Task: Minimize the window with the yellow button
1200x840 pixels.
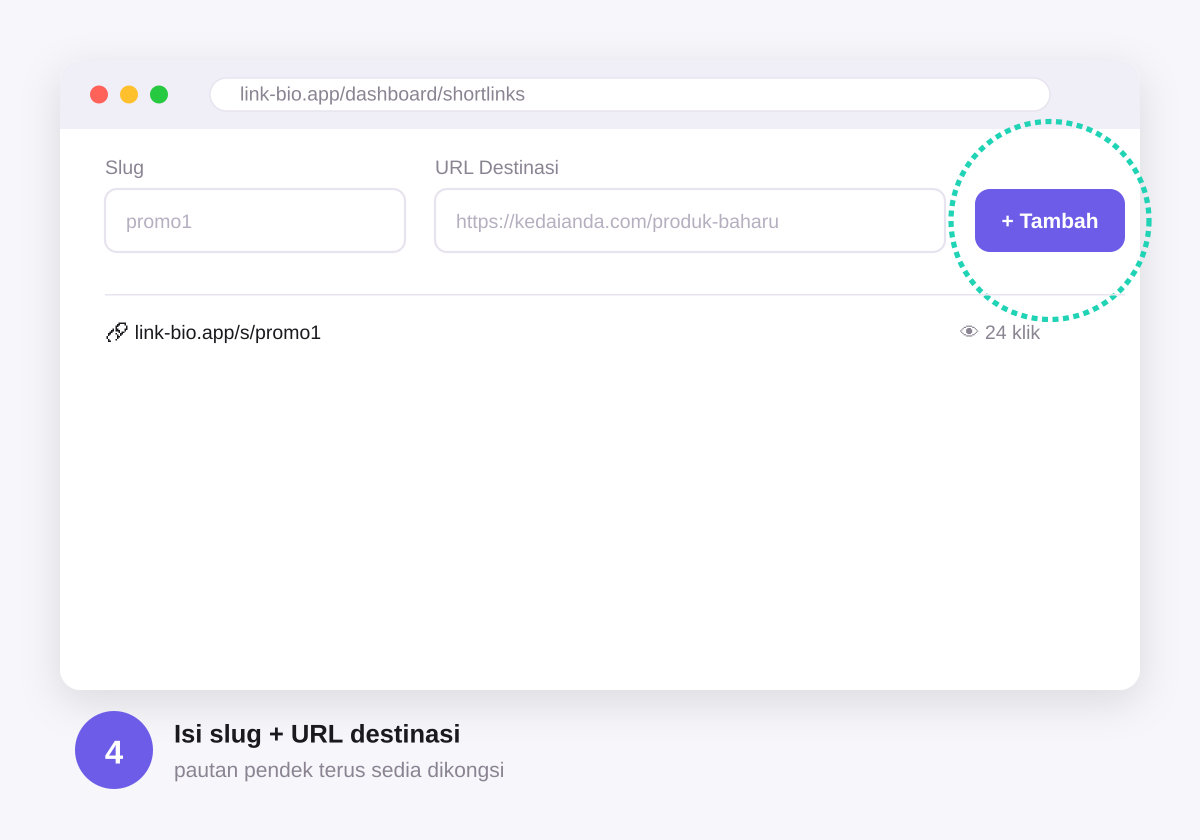Action: (x=129, y=94)
